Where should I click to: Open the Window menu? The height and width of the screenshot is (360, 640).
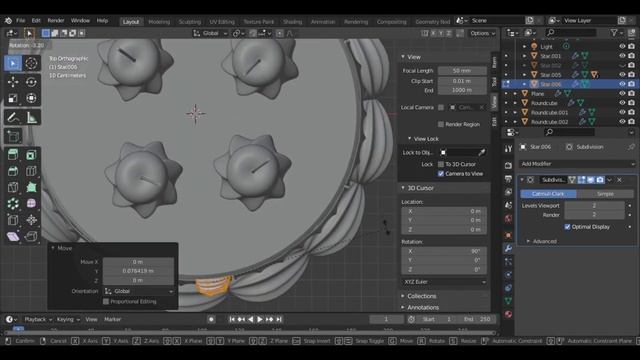point(80,20)
